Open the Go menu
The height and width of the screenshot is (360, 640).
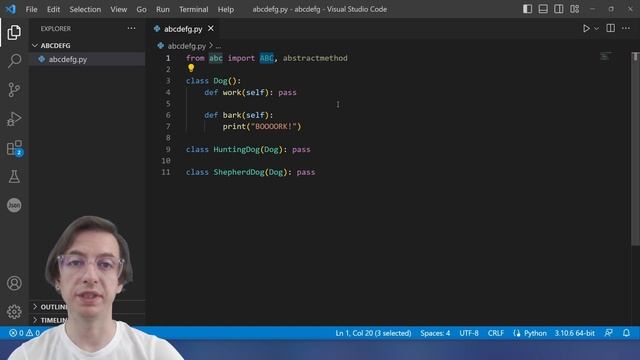tap(141, 9)
